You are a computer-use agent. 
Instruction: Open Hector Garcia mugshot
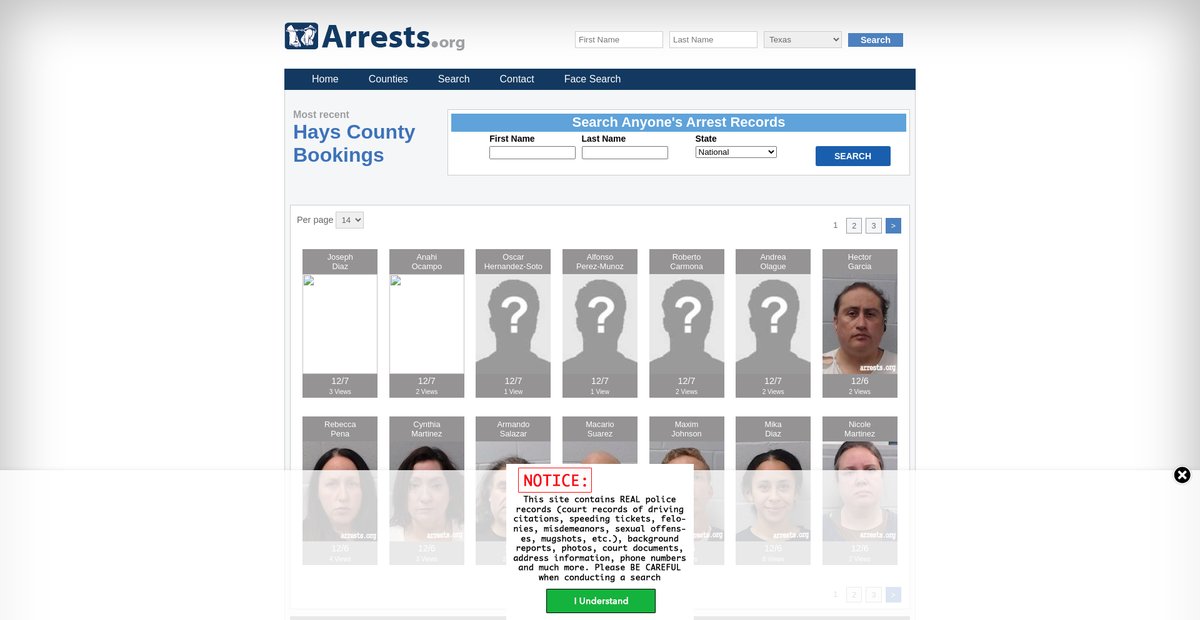click(860, 324)
